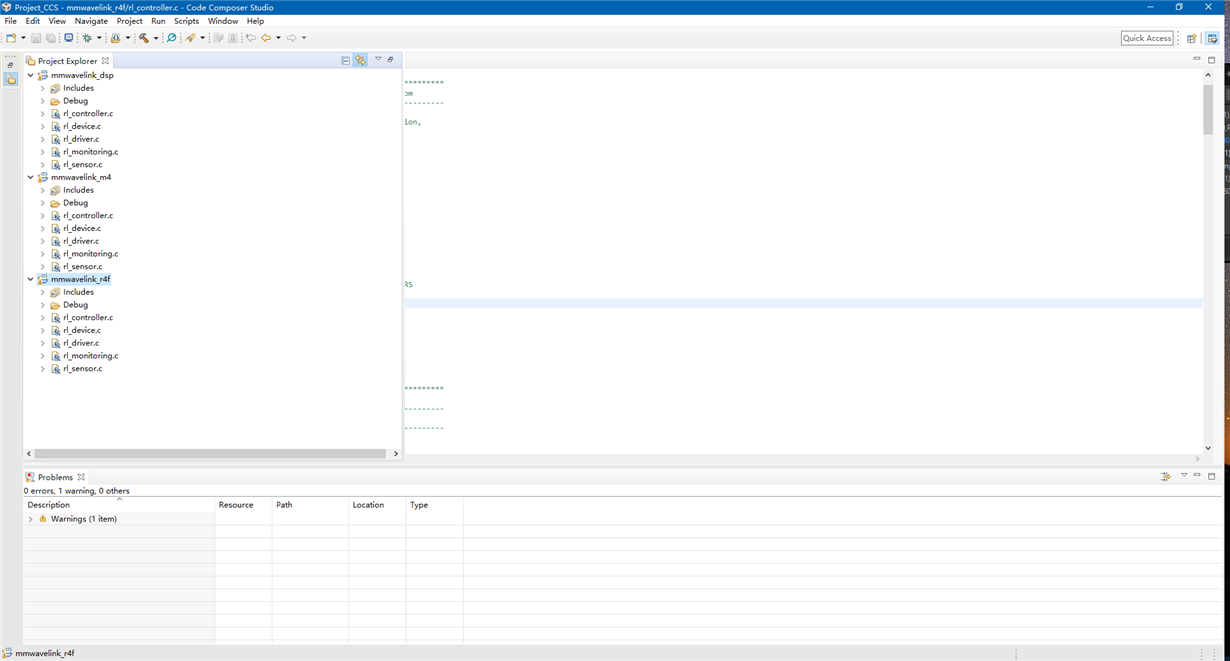Expand rl_controller.c under mmwavelink_r4f
Viewport: 1230px width, 661px height.
click(43, 318)
